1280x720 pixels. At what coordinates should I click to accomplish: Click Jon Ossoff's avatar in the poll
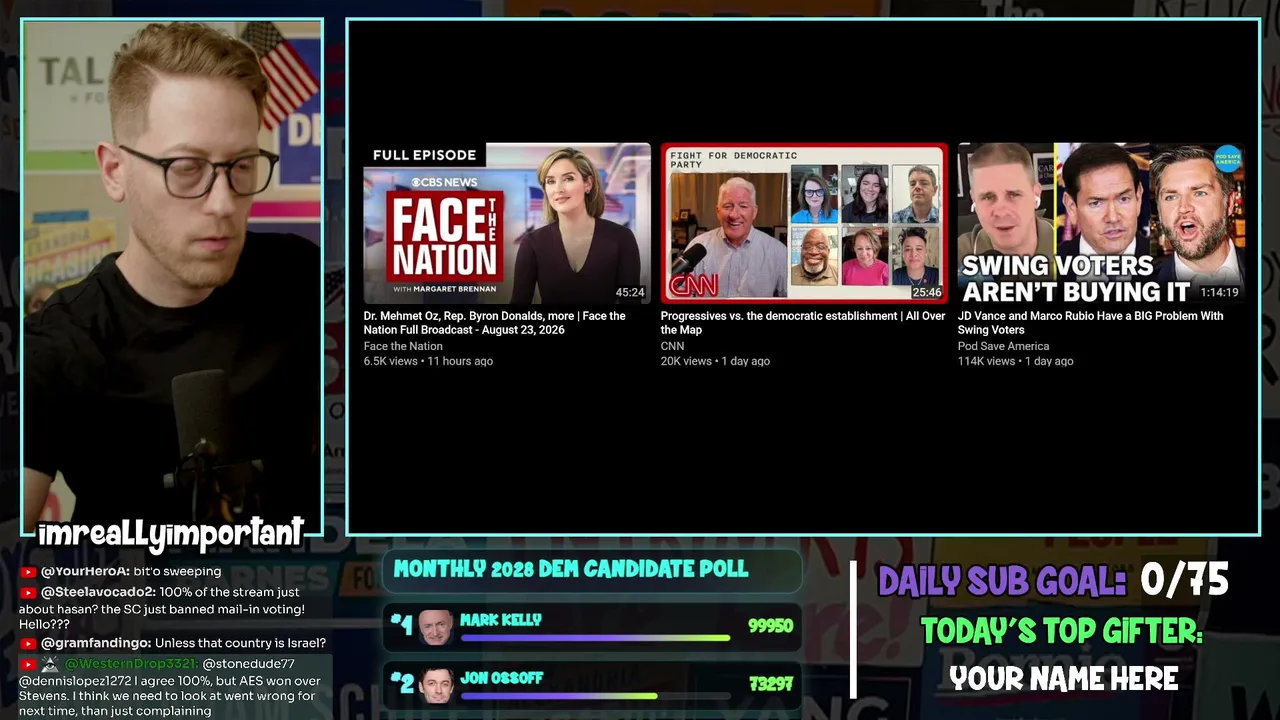point(435,685)
